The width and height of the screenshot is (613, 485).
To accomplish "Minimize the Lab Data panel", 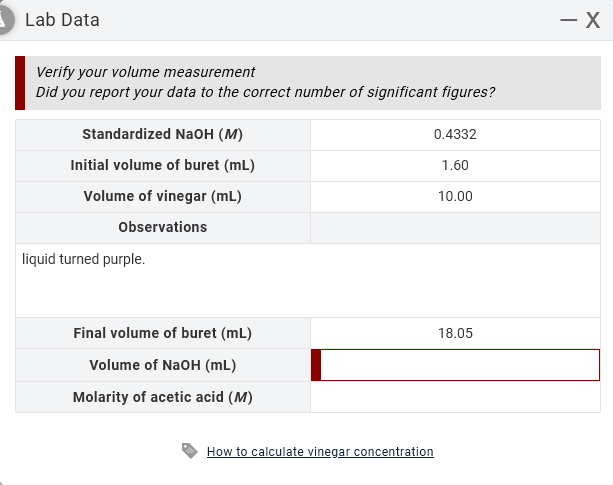I will tap(568, 20).
